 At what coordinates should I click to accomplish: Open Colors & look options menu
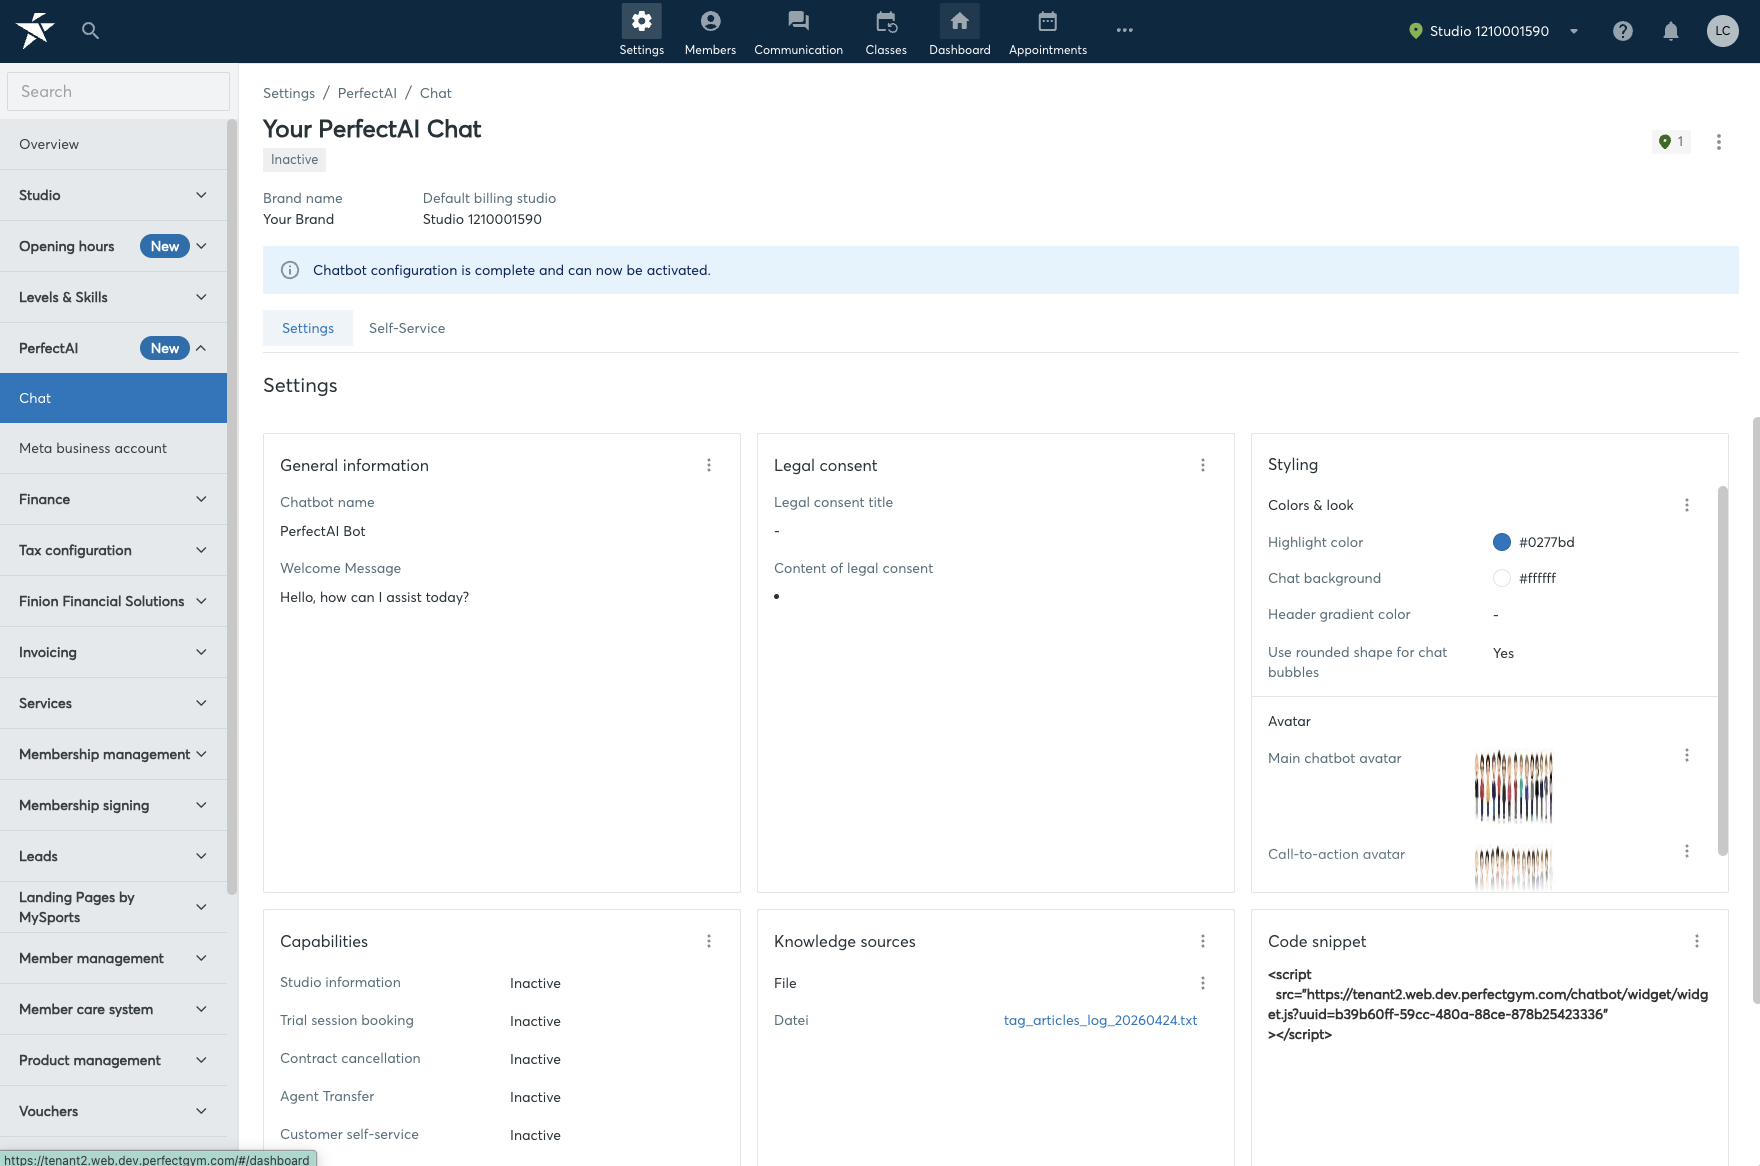coord(1687,505)
